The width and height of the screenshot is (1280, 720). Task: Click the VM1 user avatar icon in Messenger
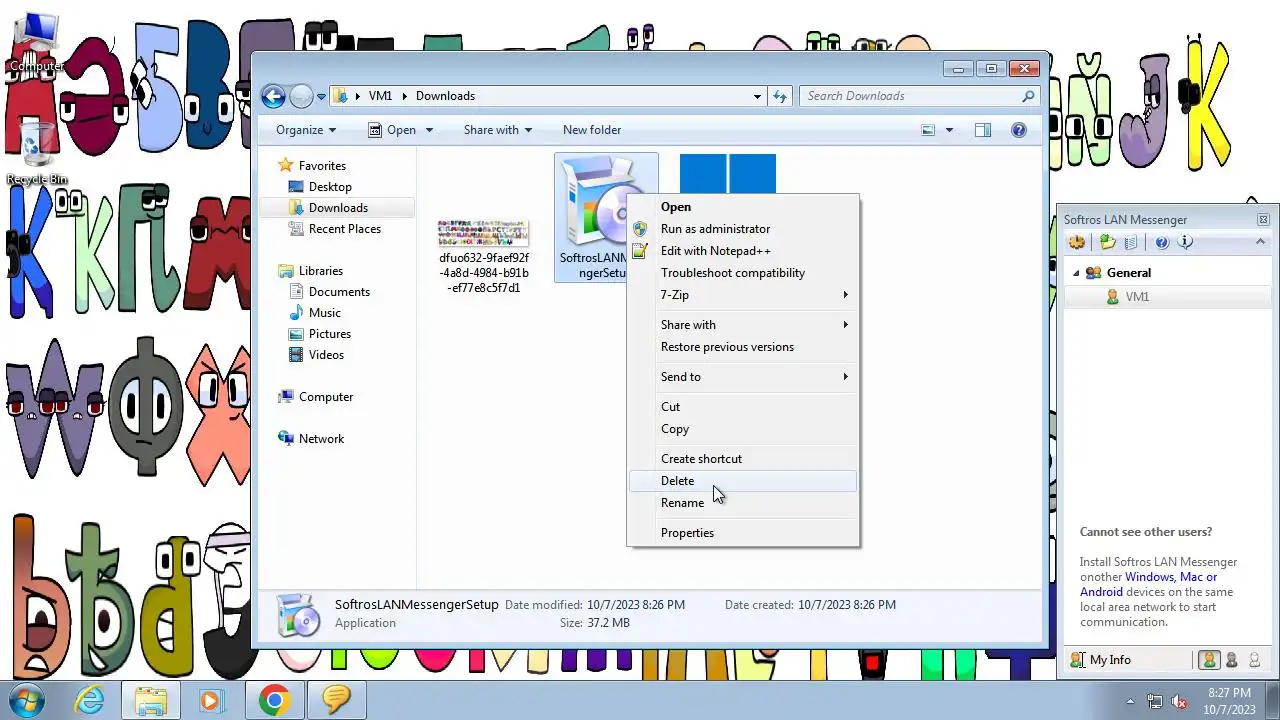coord(1112,297)
